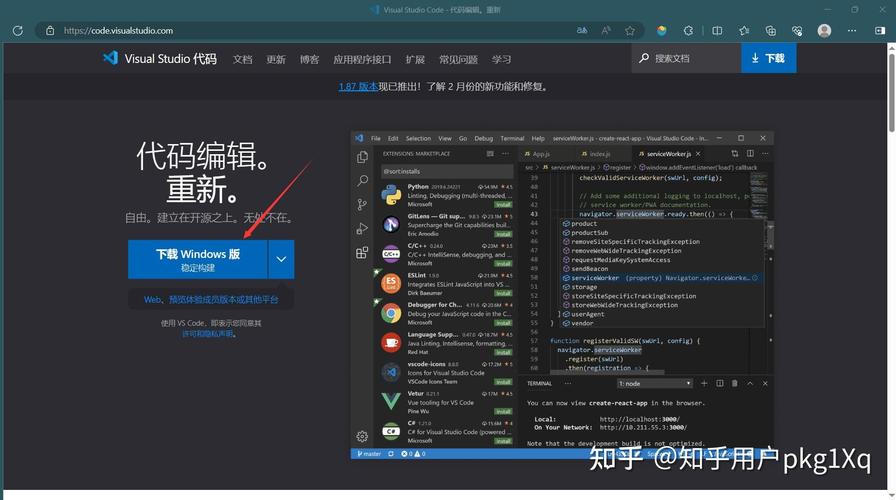Open the favorites list icon

[x=743, y=31]
